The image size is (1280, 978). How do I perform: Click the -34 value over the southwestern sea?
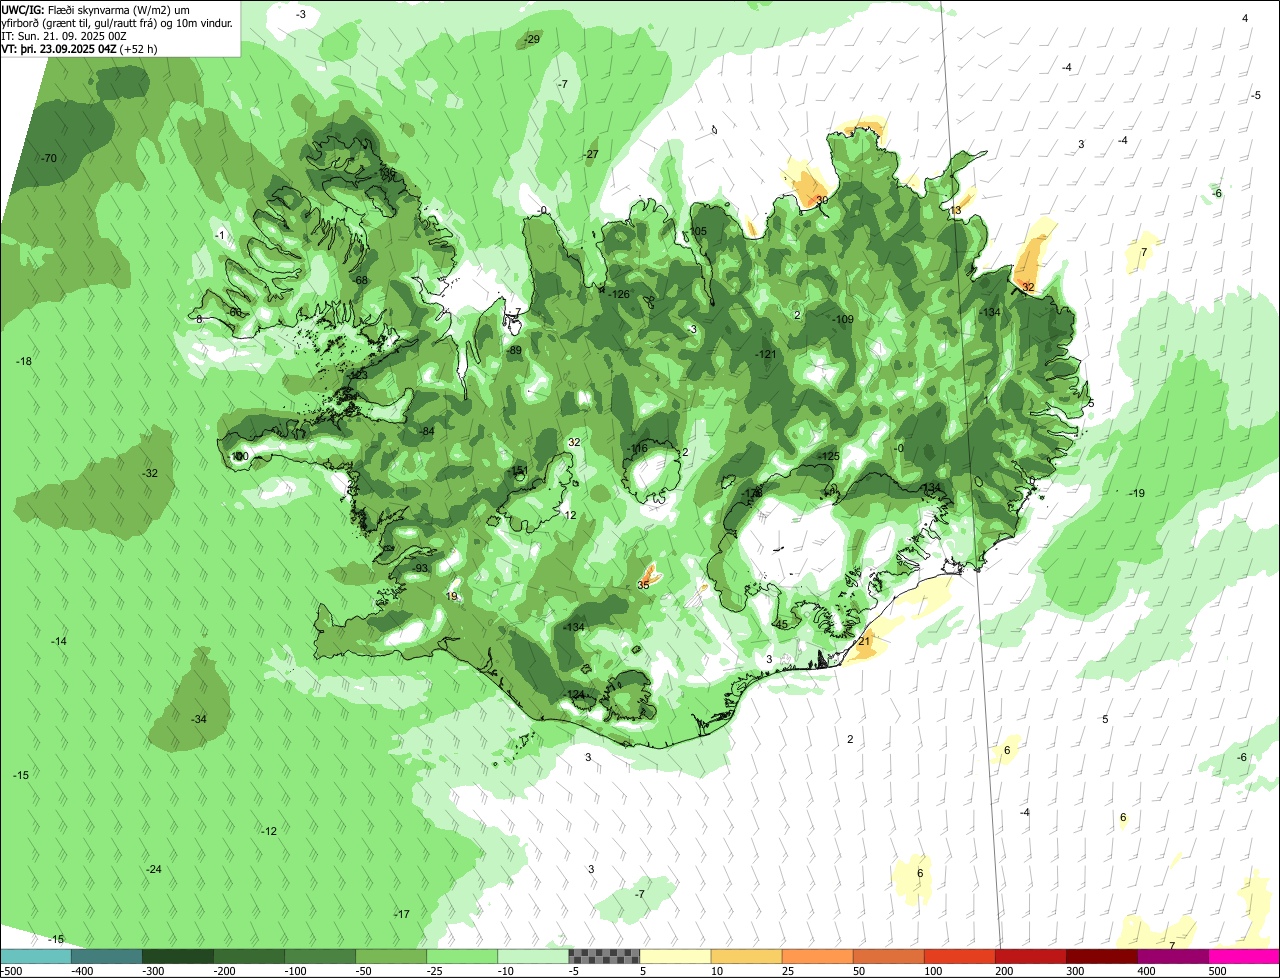[199, 719]
